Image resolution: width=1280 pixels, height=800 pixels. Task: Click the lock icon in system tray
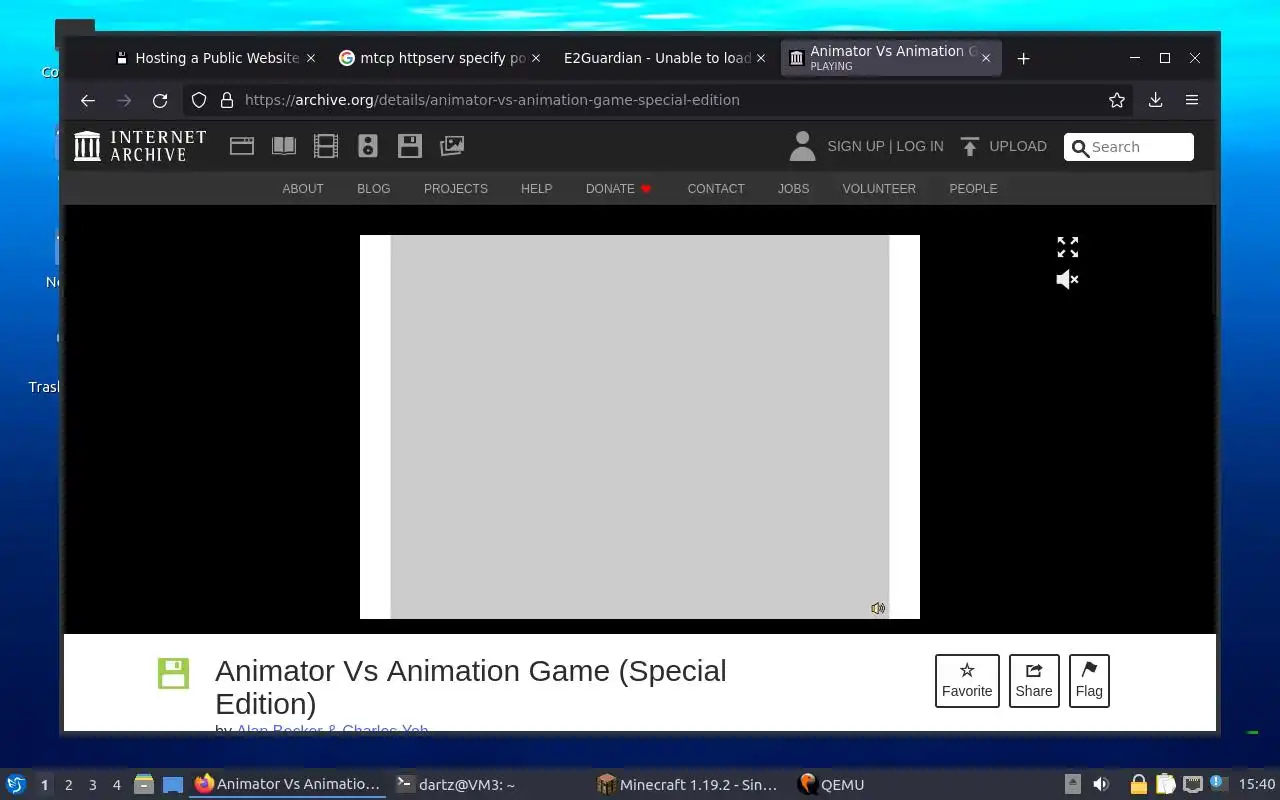[1138, 785]
